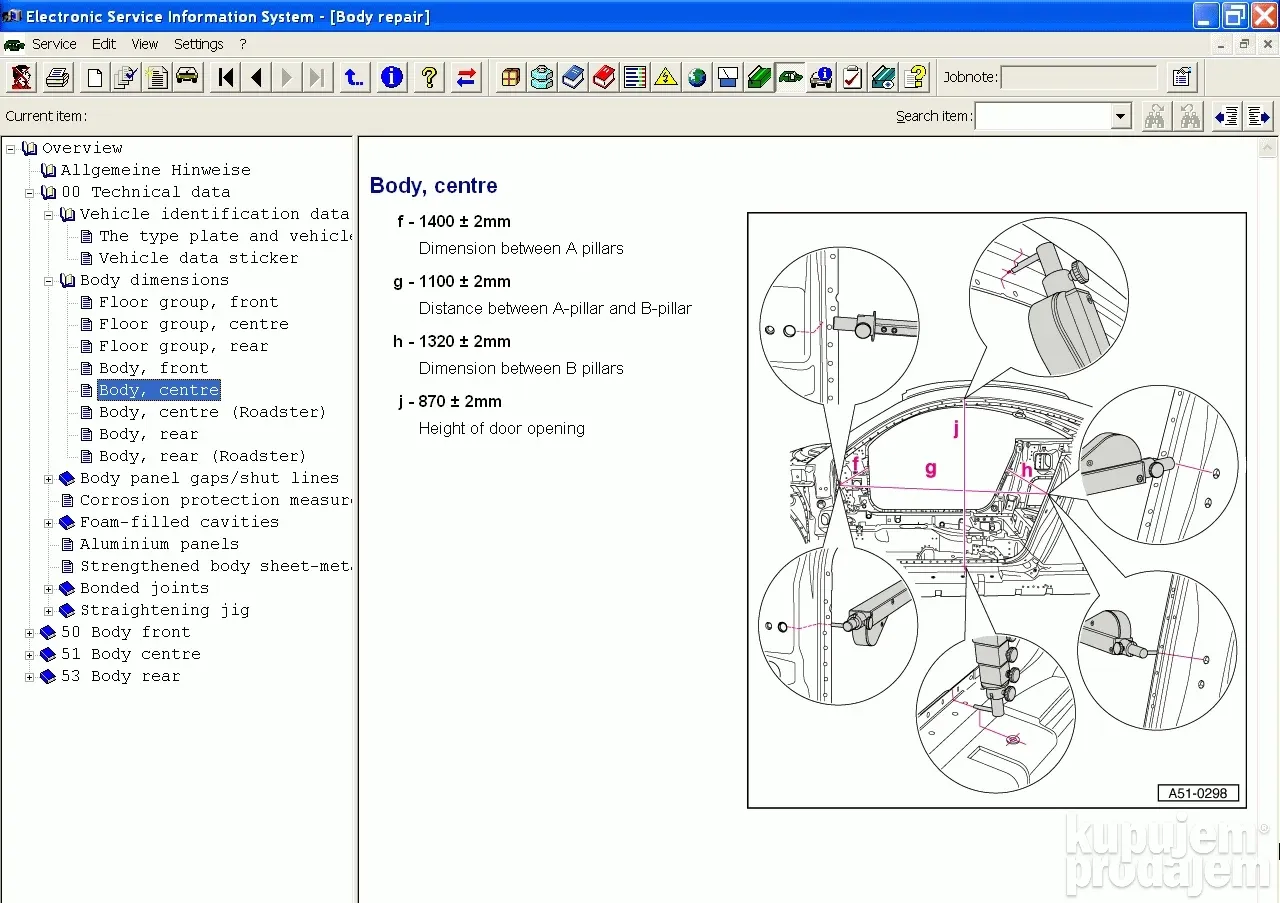Select the Aluminium panels item
The width and height of the screenshot is (1280, 903).
[x=159, y=544]
